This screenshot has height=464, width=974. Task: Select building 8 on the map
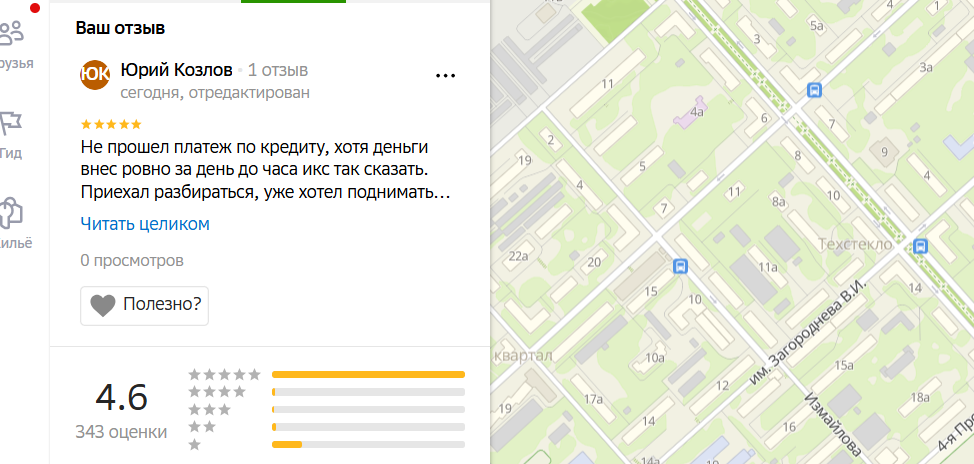tap(798, 156)
